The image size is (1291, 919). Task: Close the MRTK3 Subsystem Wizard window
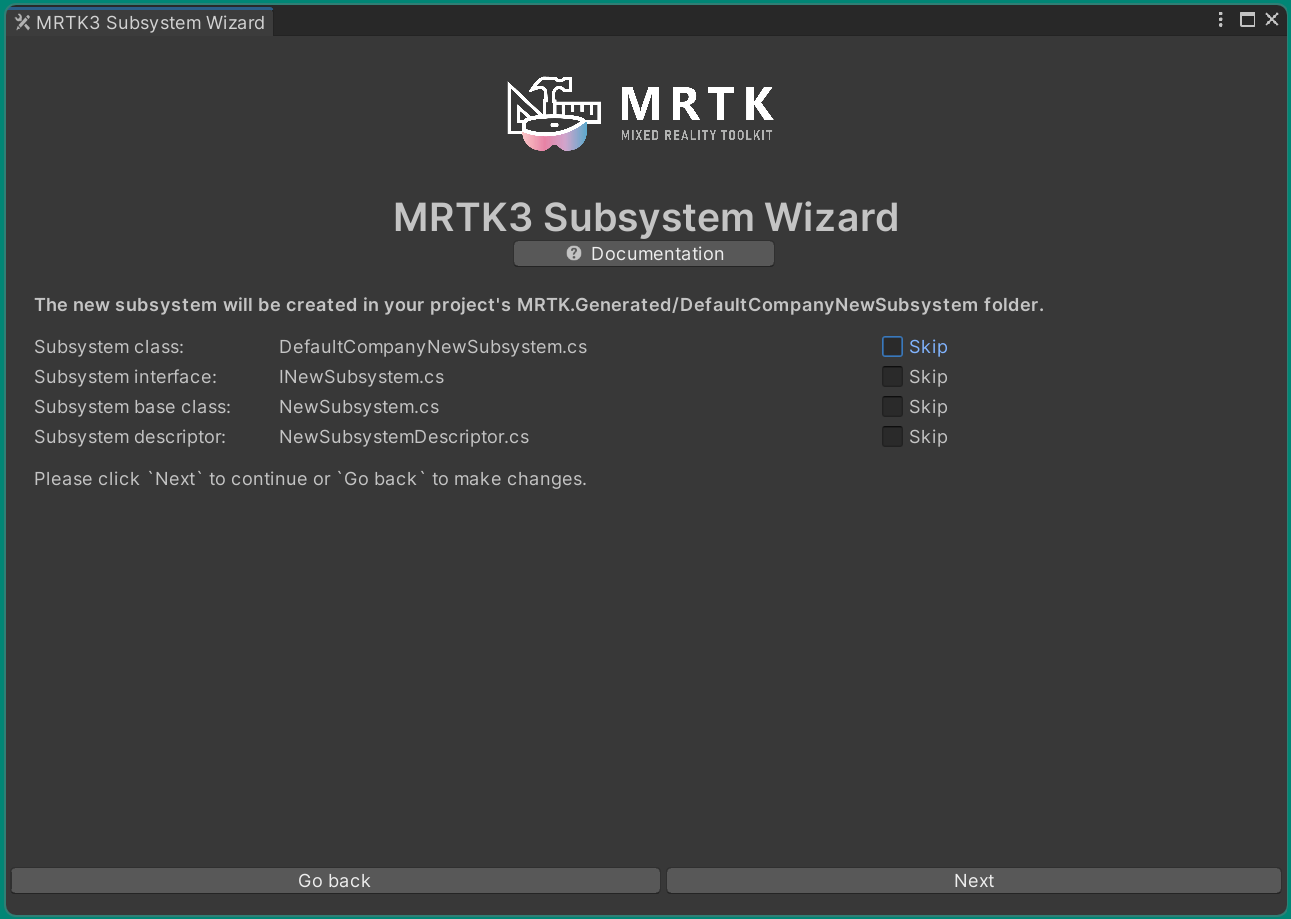pos(1272,20)
